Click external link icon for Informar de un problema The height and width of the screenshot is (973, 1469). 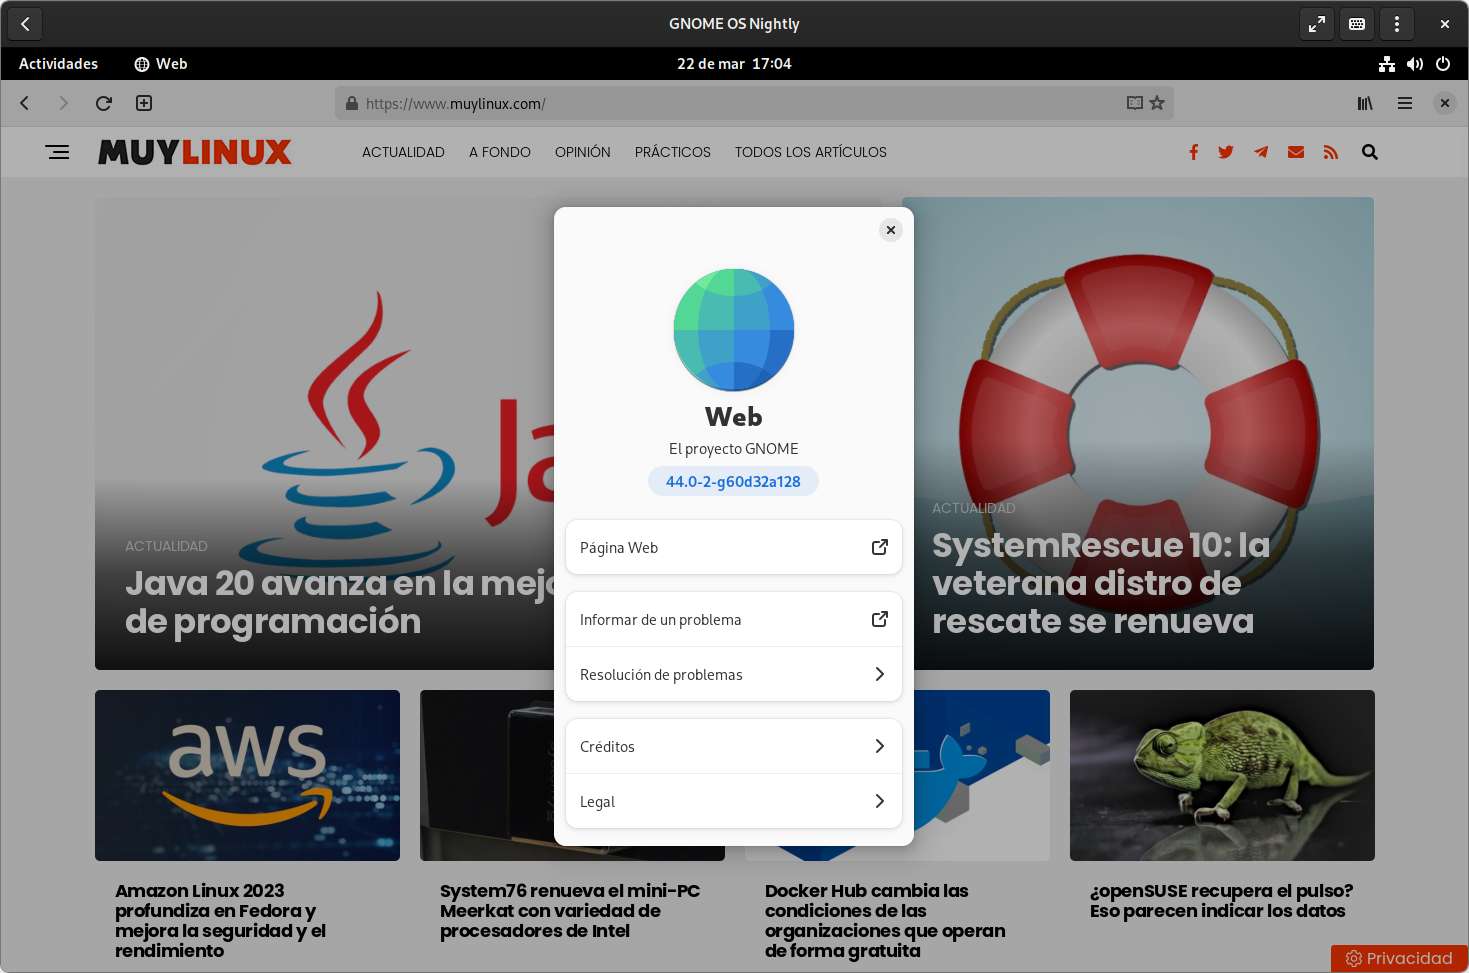tap(880, 619)
